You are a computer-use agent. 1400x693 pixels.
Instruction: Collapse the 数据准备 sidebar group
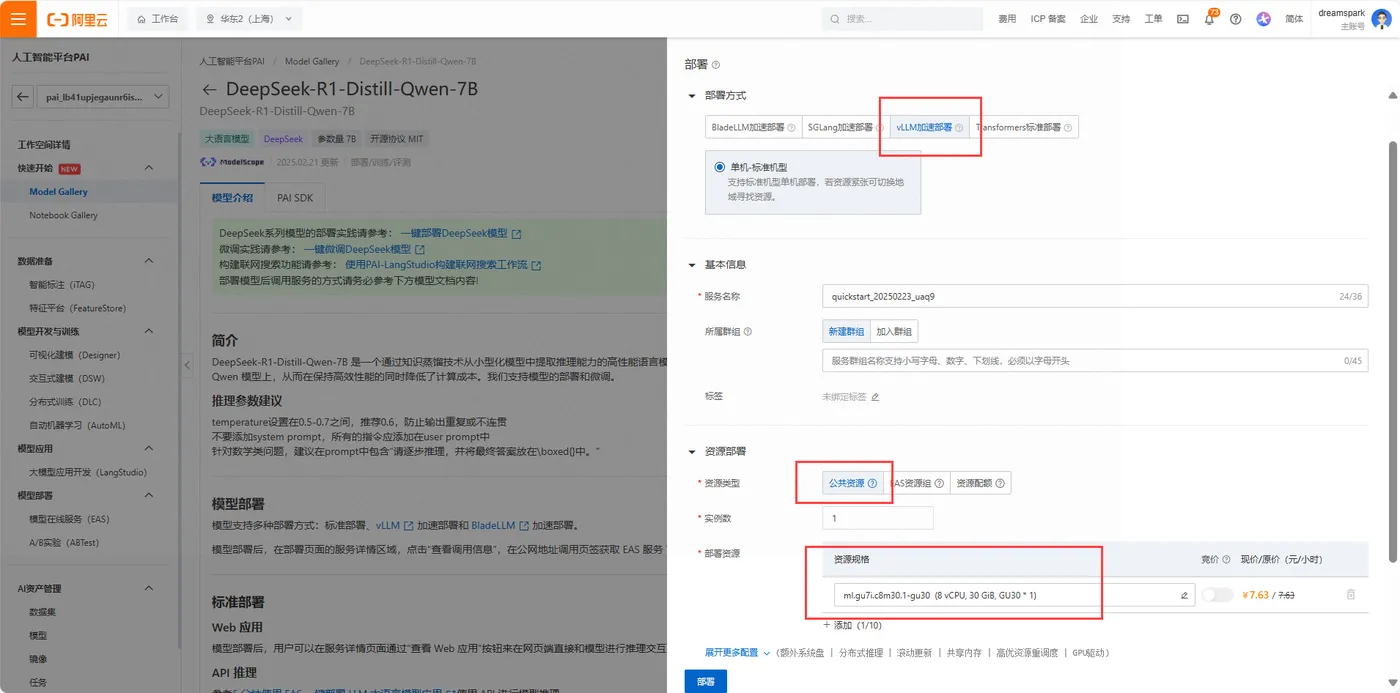pos(149,261)
